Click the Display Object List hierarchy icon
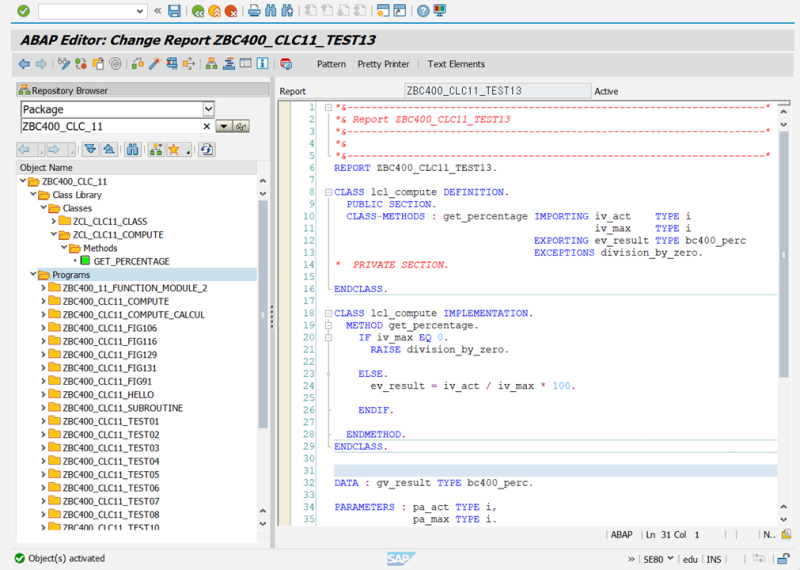The height and width of the screenshot is (570, 800). (211, 64)
